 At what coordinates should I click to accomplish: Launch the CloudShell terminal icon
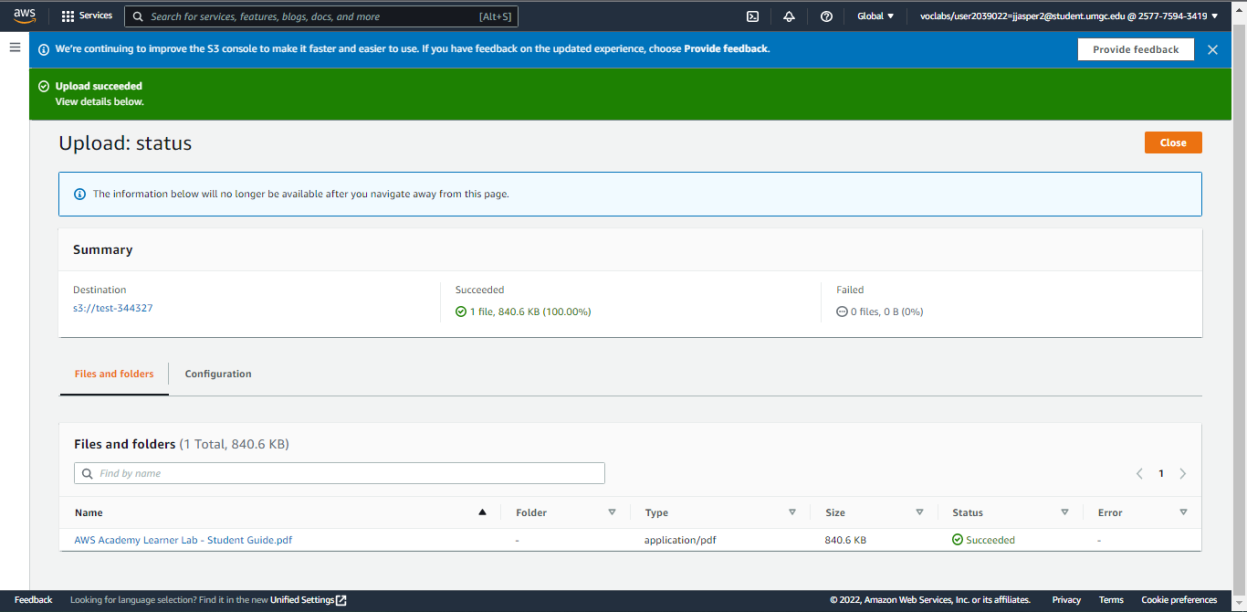(x=752, y=16)
